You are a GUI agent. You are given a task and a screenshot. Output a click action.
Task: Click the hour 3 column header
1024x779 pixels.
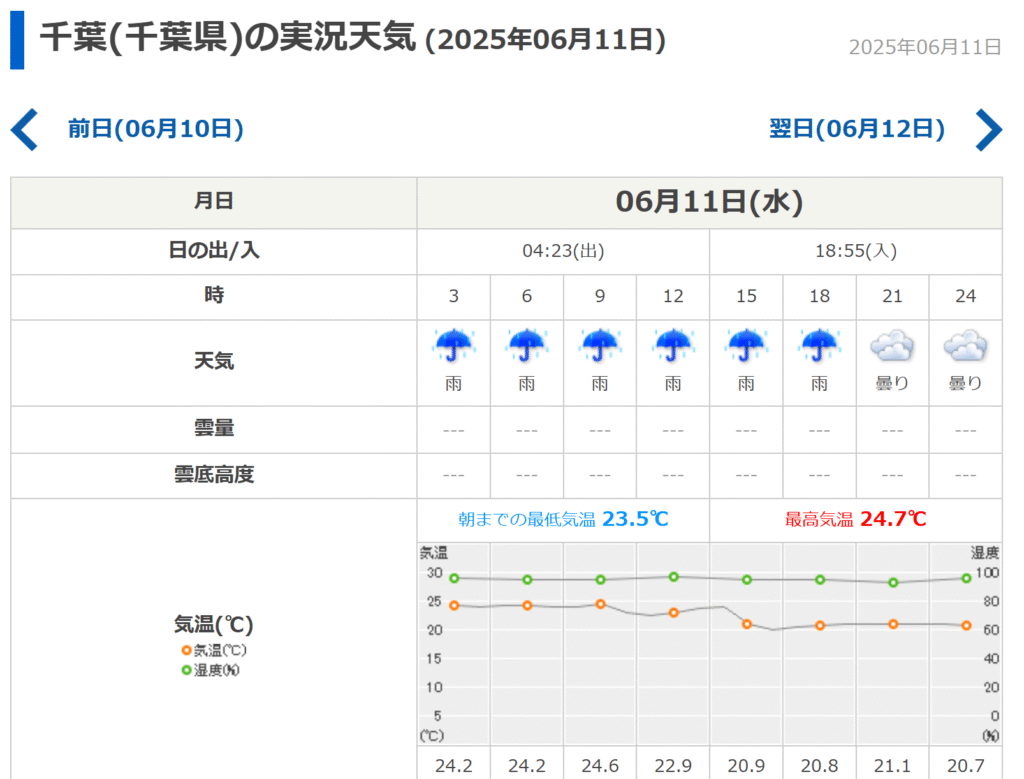(x=453, y=296)
